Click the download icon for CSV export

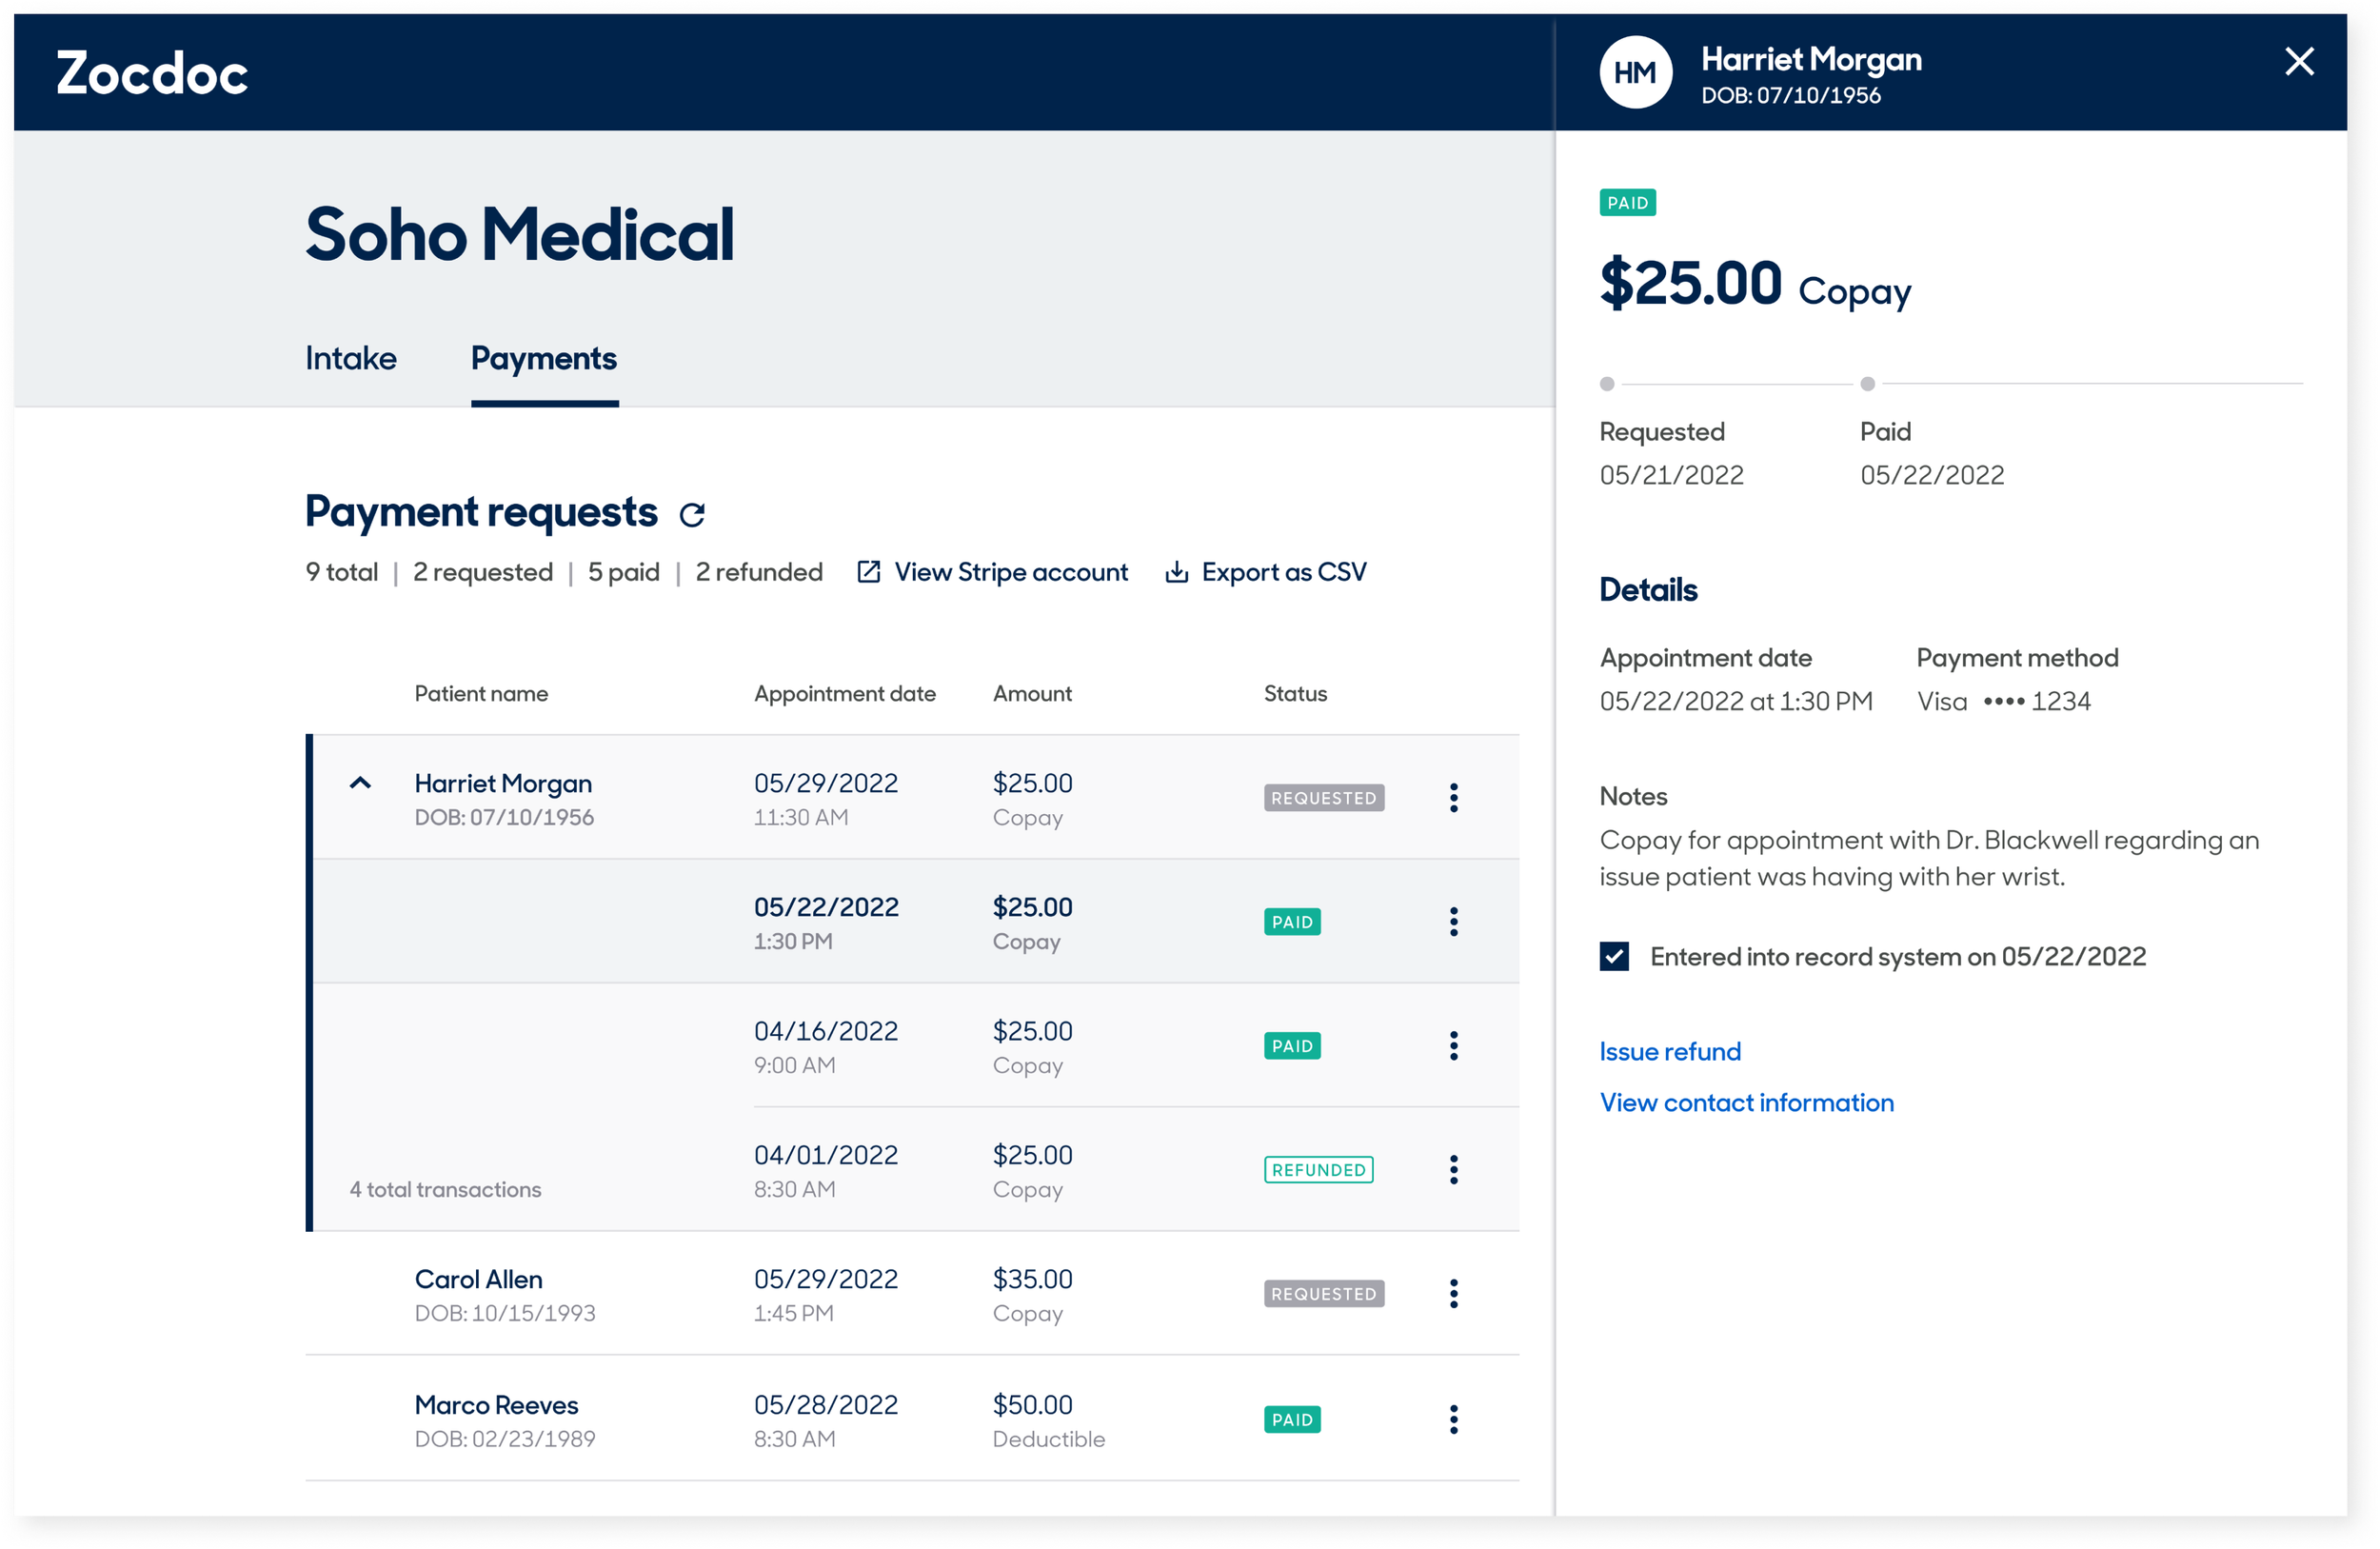click(1176, 572)
